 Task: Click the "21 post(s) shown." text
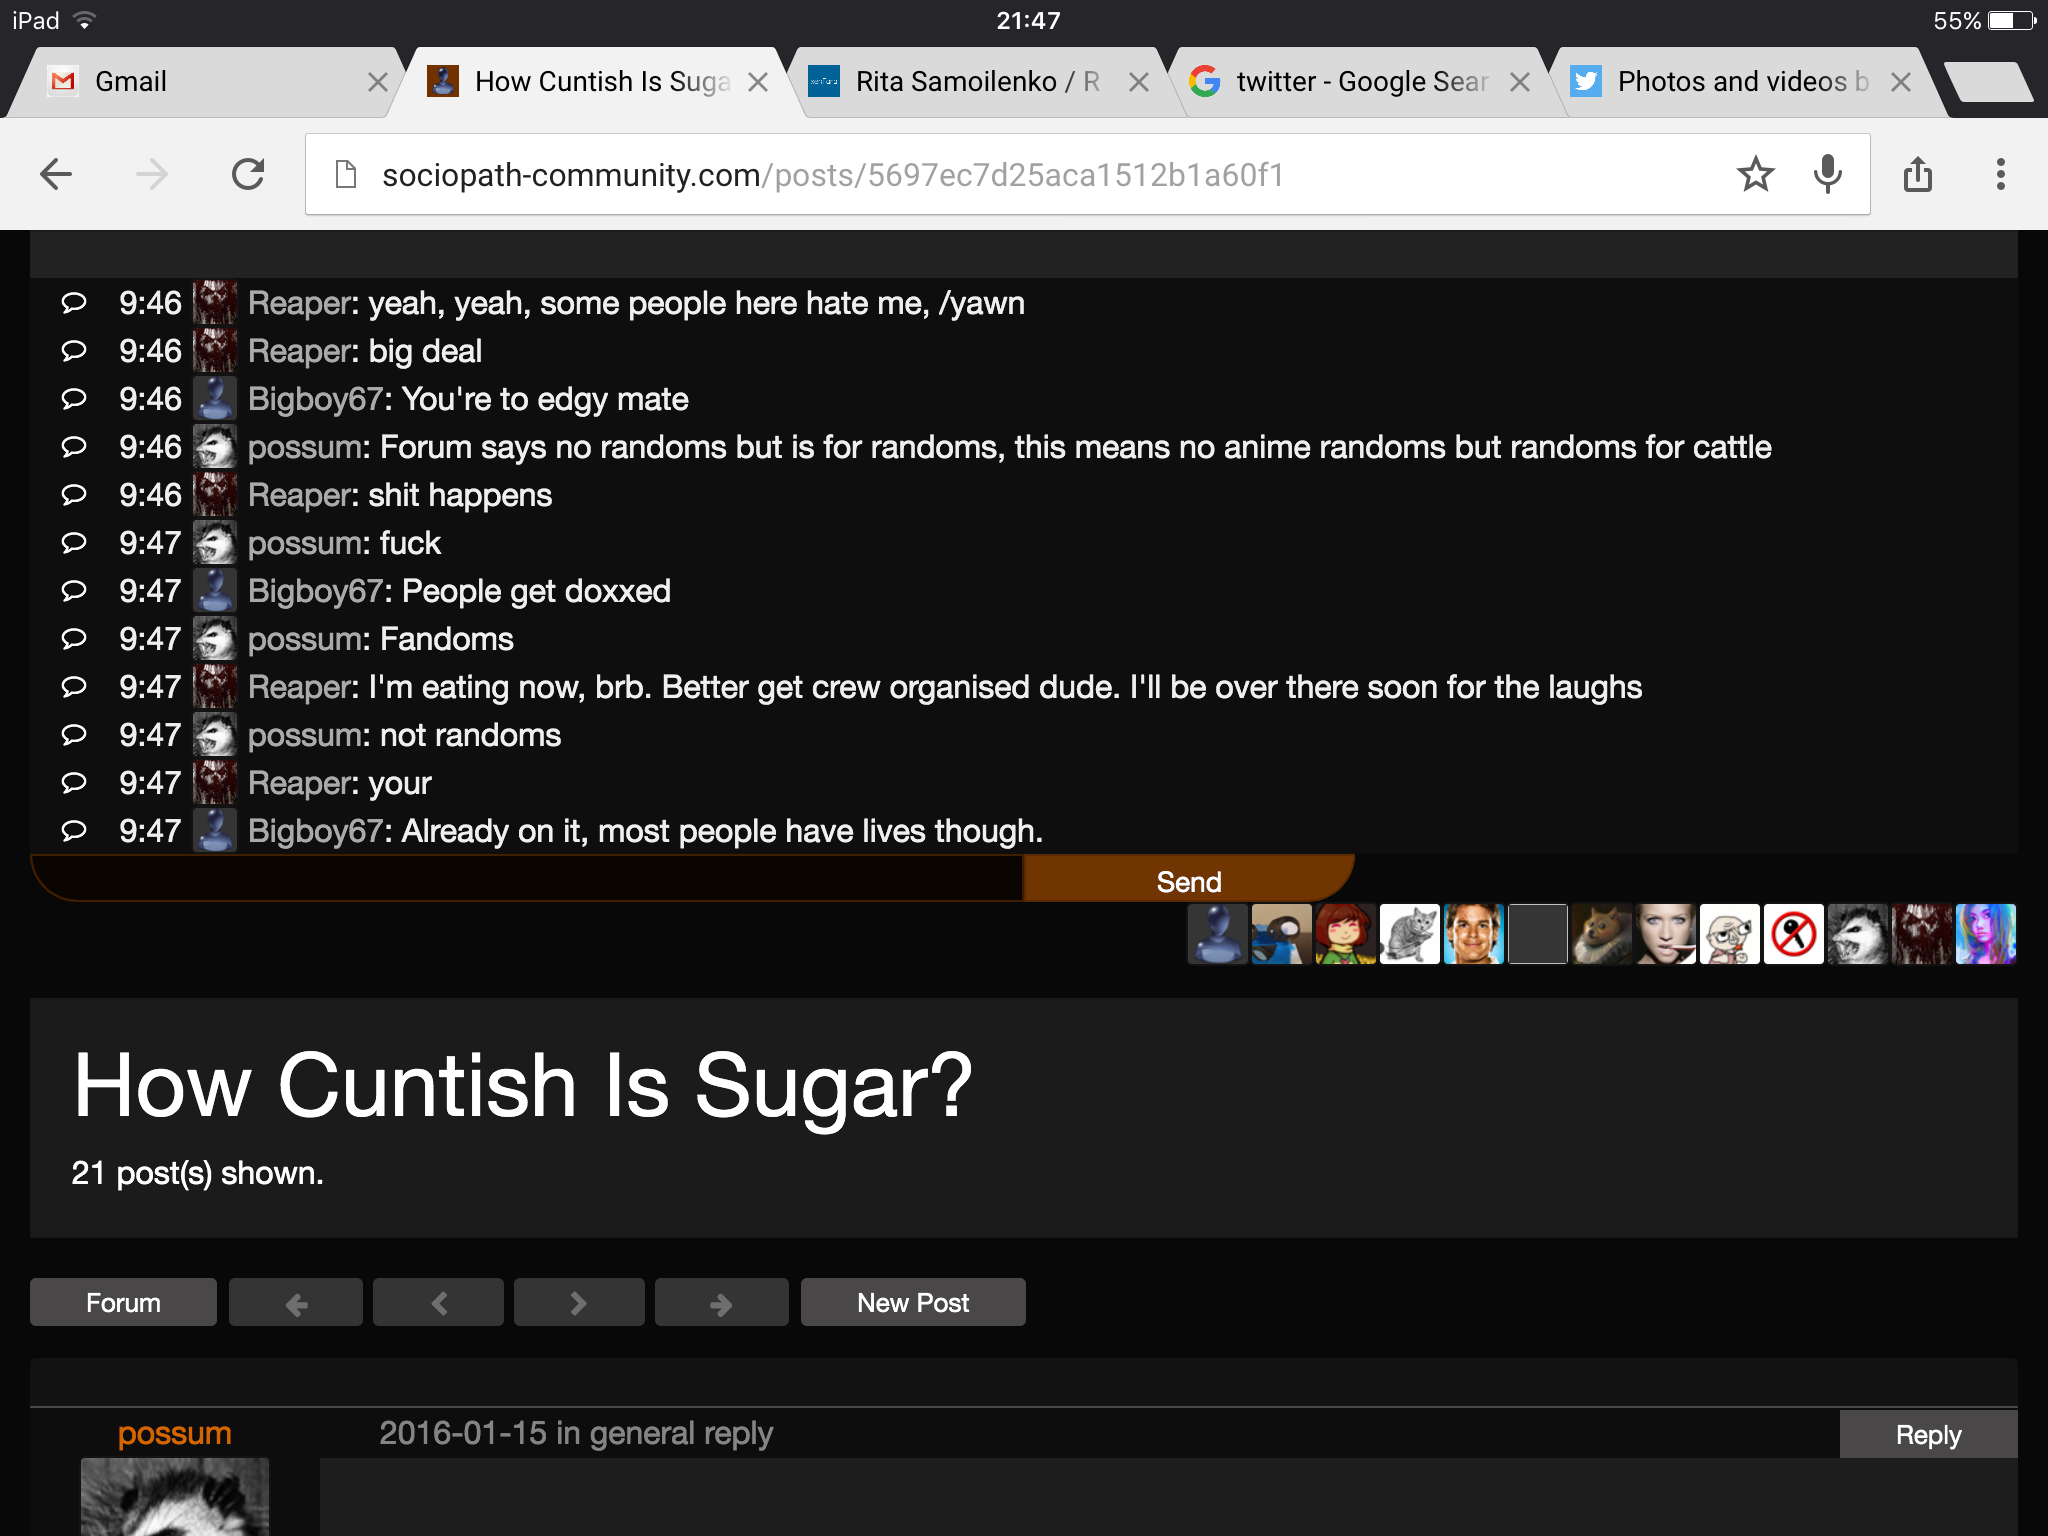tap(198, 1173)
